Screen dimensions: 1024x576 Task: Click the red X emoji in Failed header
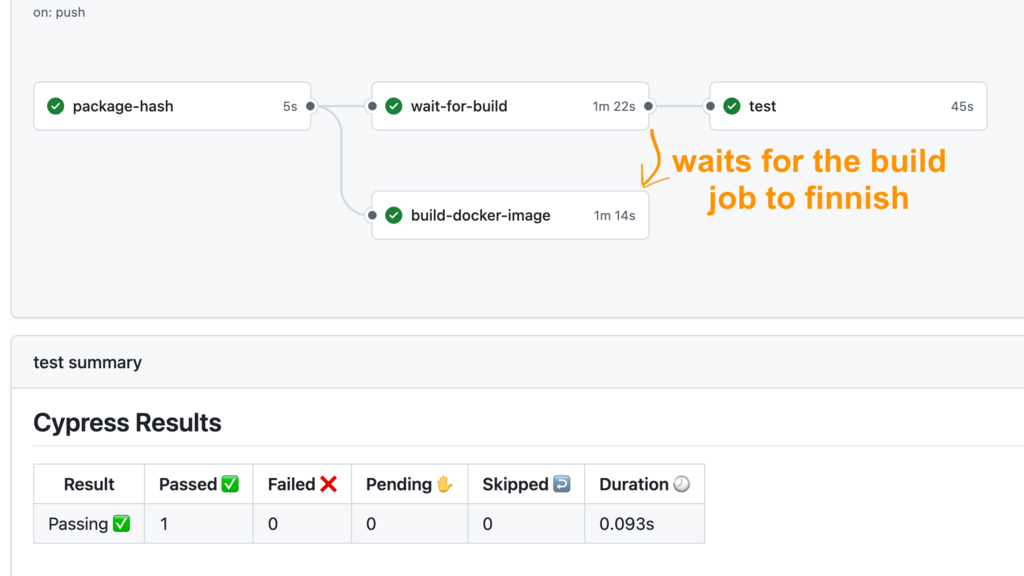point(330,483)
